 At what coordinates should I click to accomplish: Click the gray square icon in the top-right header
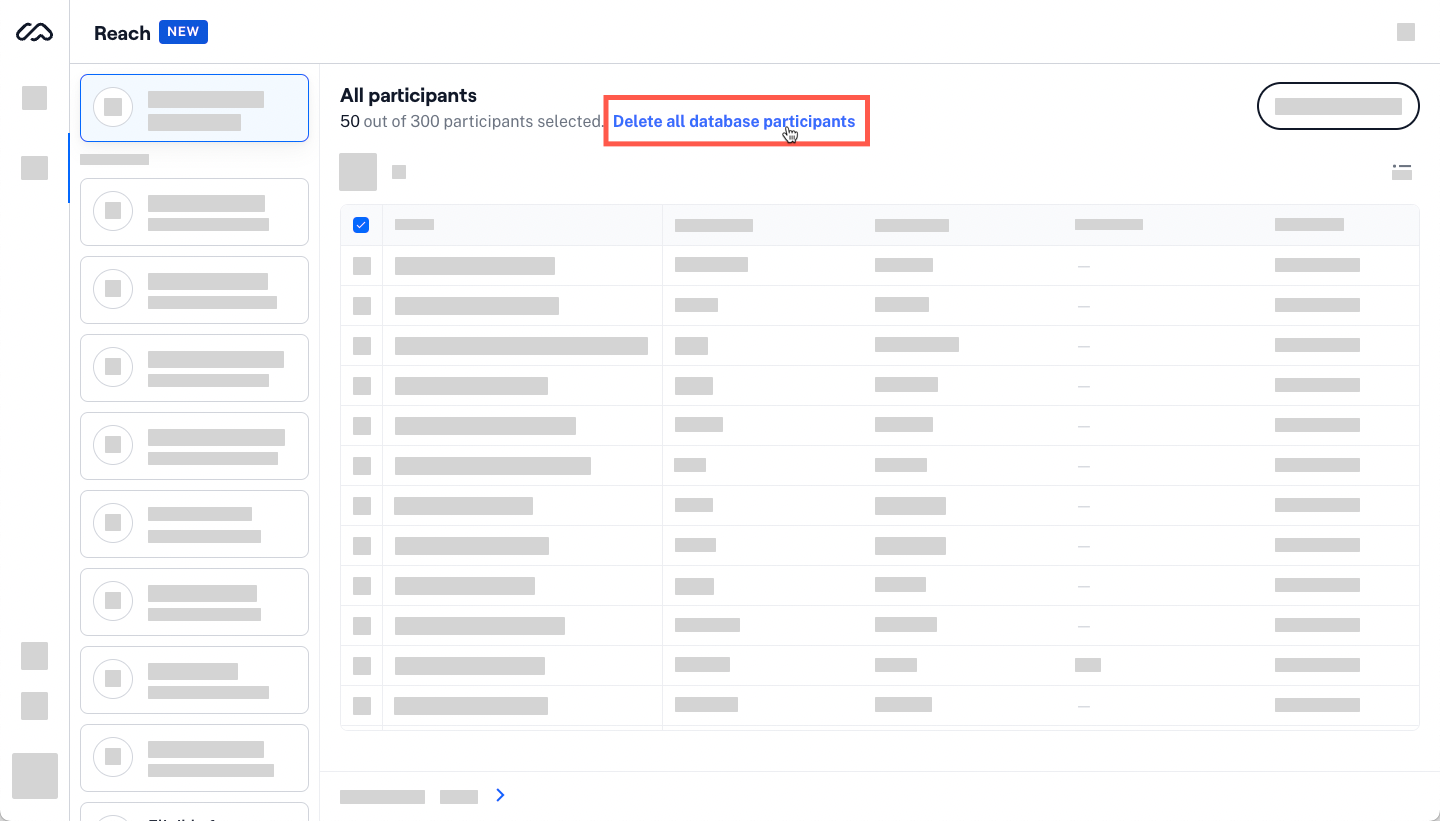click(x=1405, y=32)
